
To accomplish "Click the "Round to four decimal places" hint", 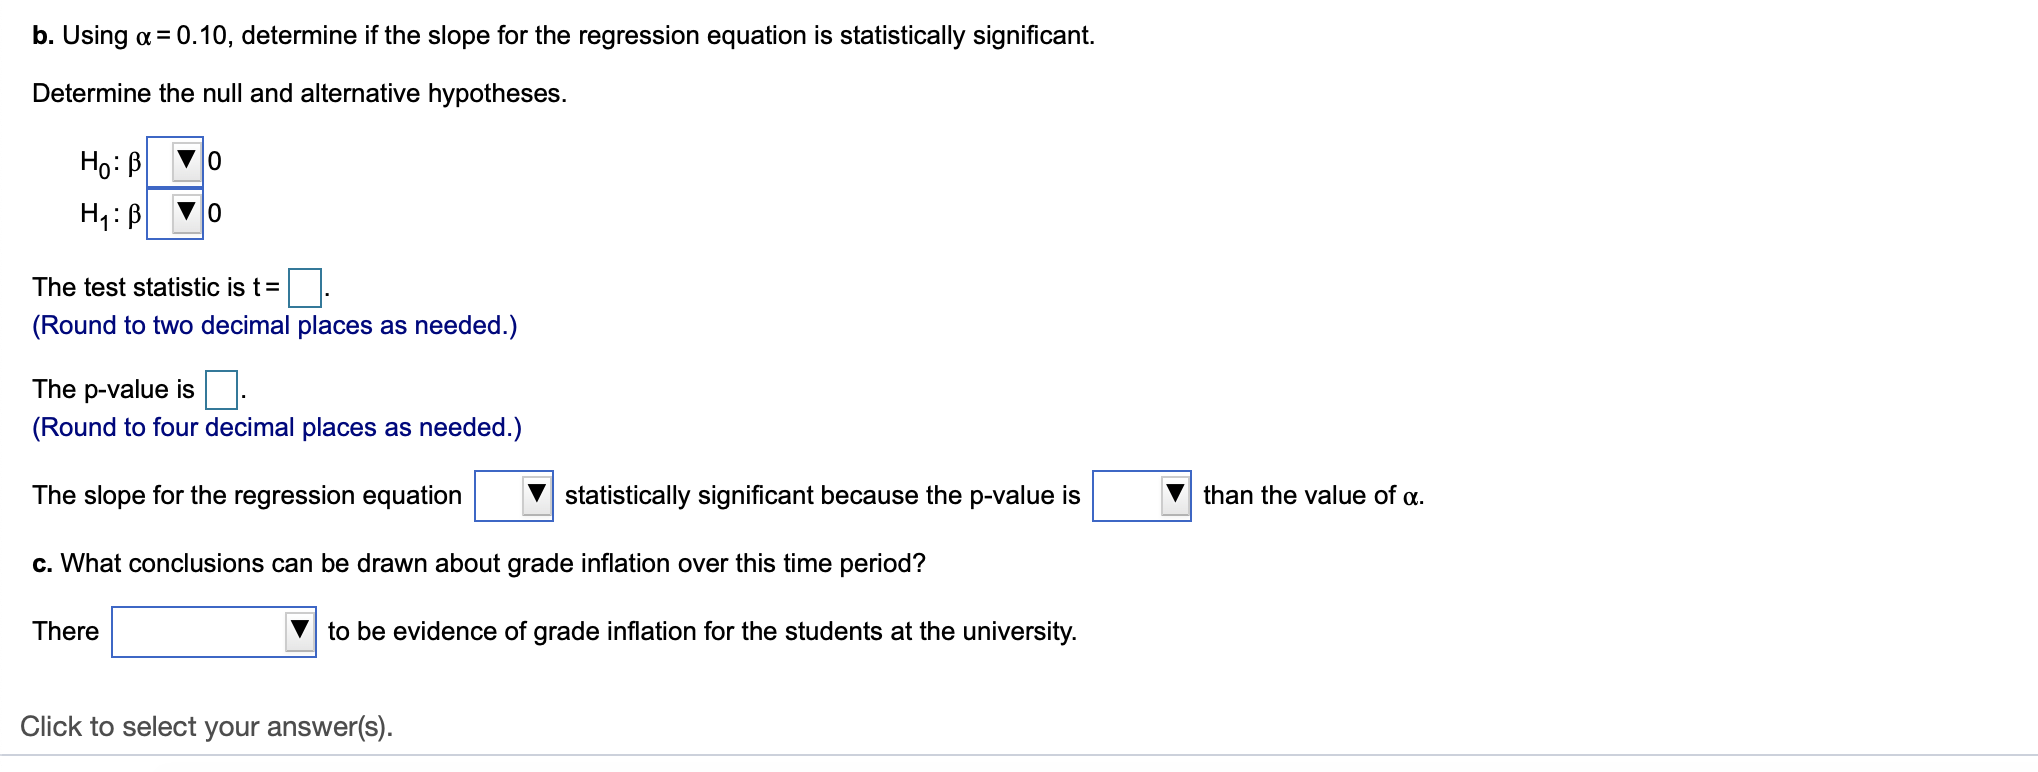I will [277, 428].
